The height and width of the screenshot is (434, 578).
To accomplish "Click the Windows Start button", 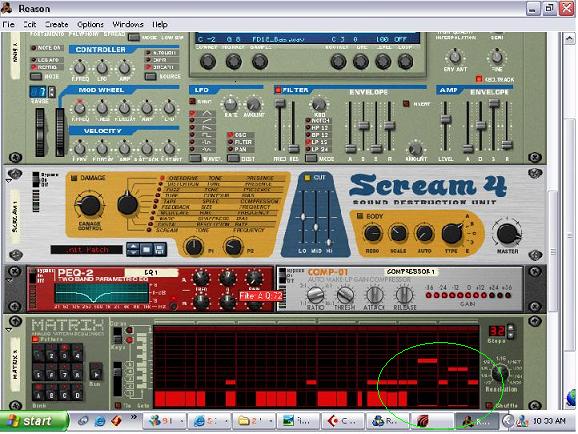I will 34,421.
